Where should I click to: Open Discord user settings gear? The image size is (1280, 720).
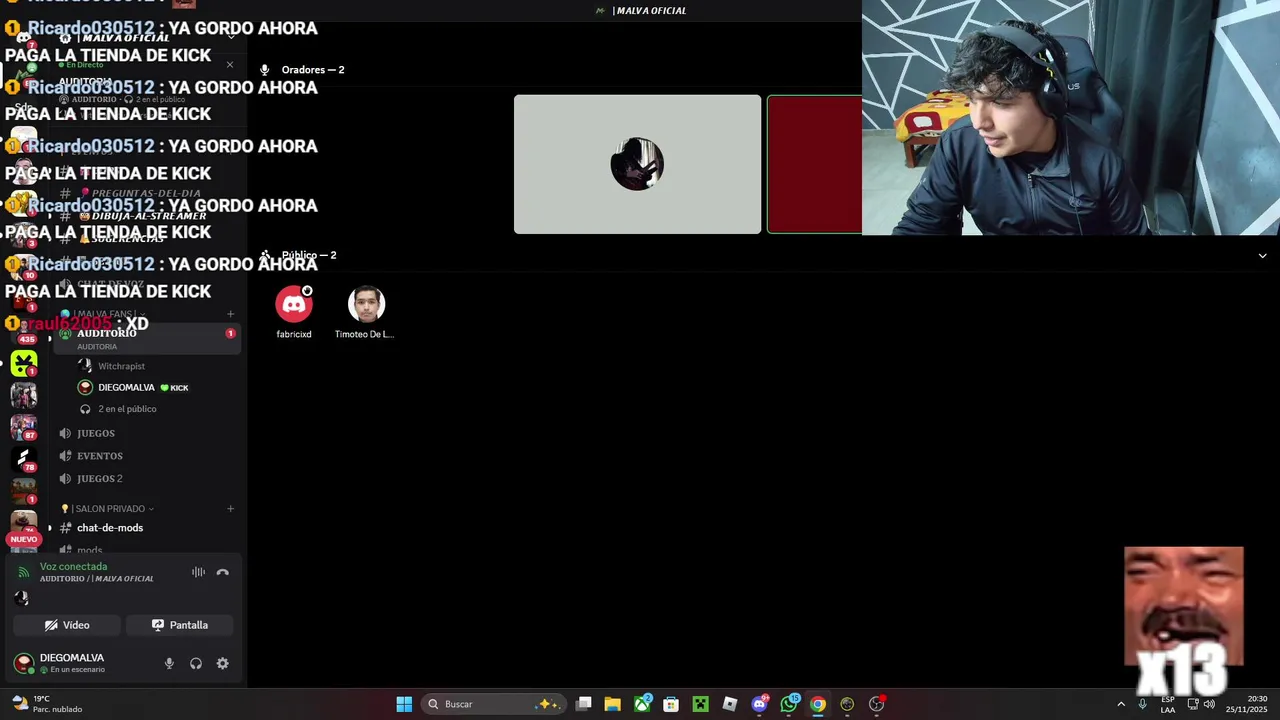tap(223, 663)
